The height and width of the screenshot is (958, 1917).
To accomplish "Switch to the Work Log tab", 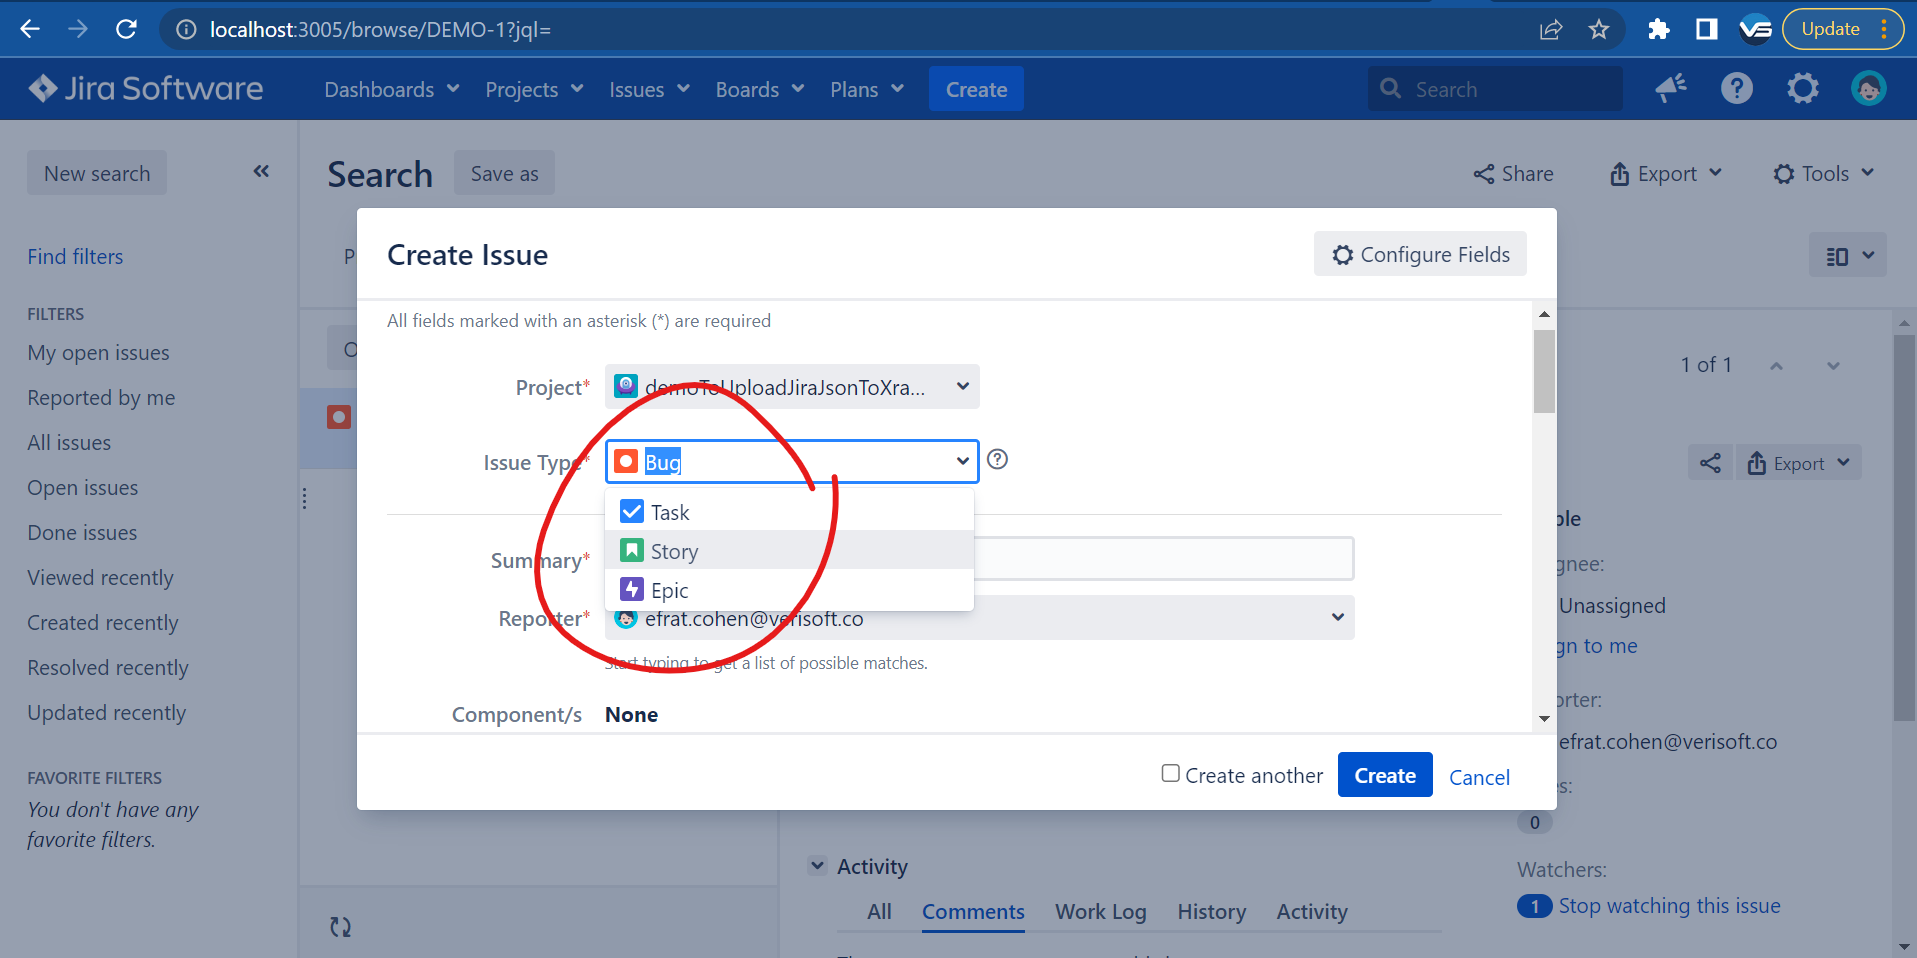I will [1101, 912].
